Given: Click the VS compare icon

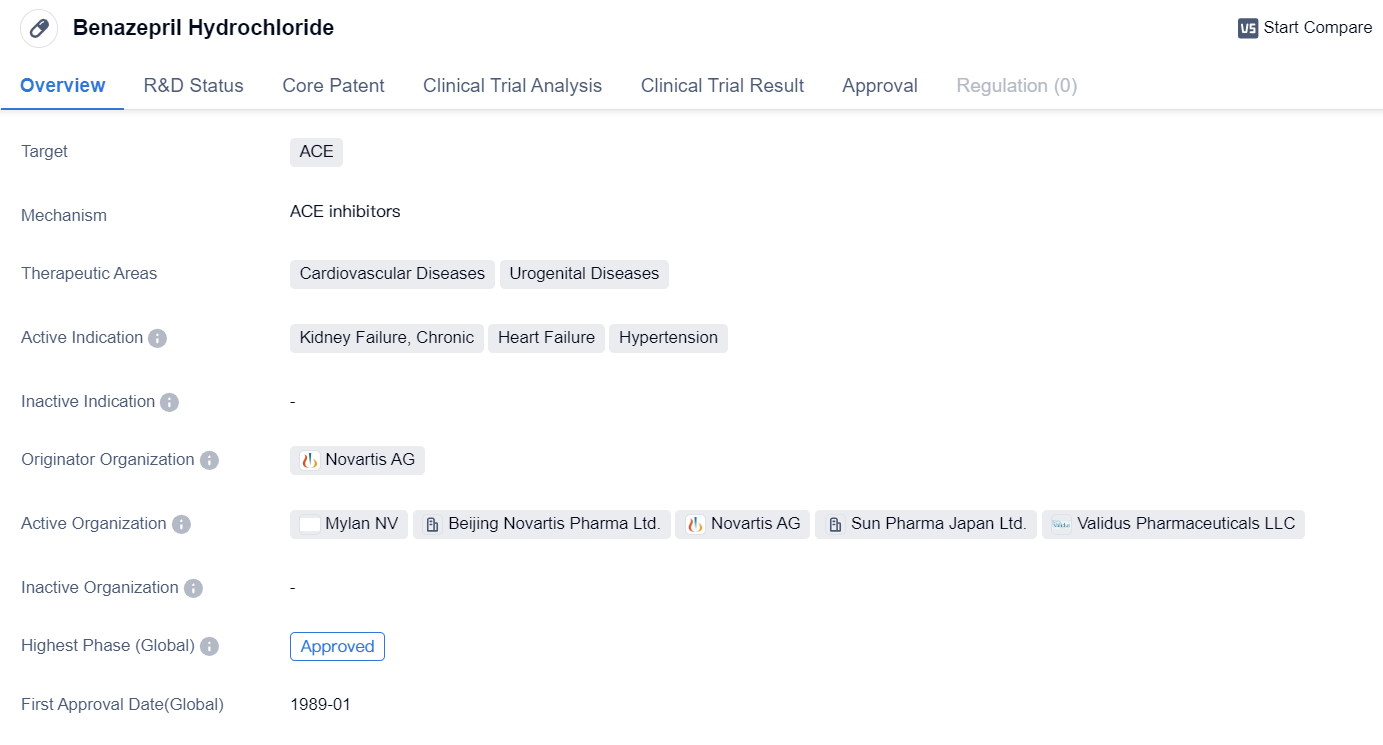Looking at the screenshot, I should 1247,28.
